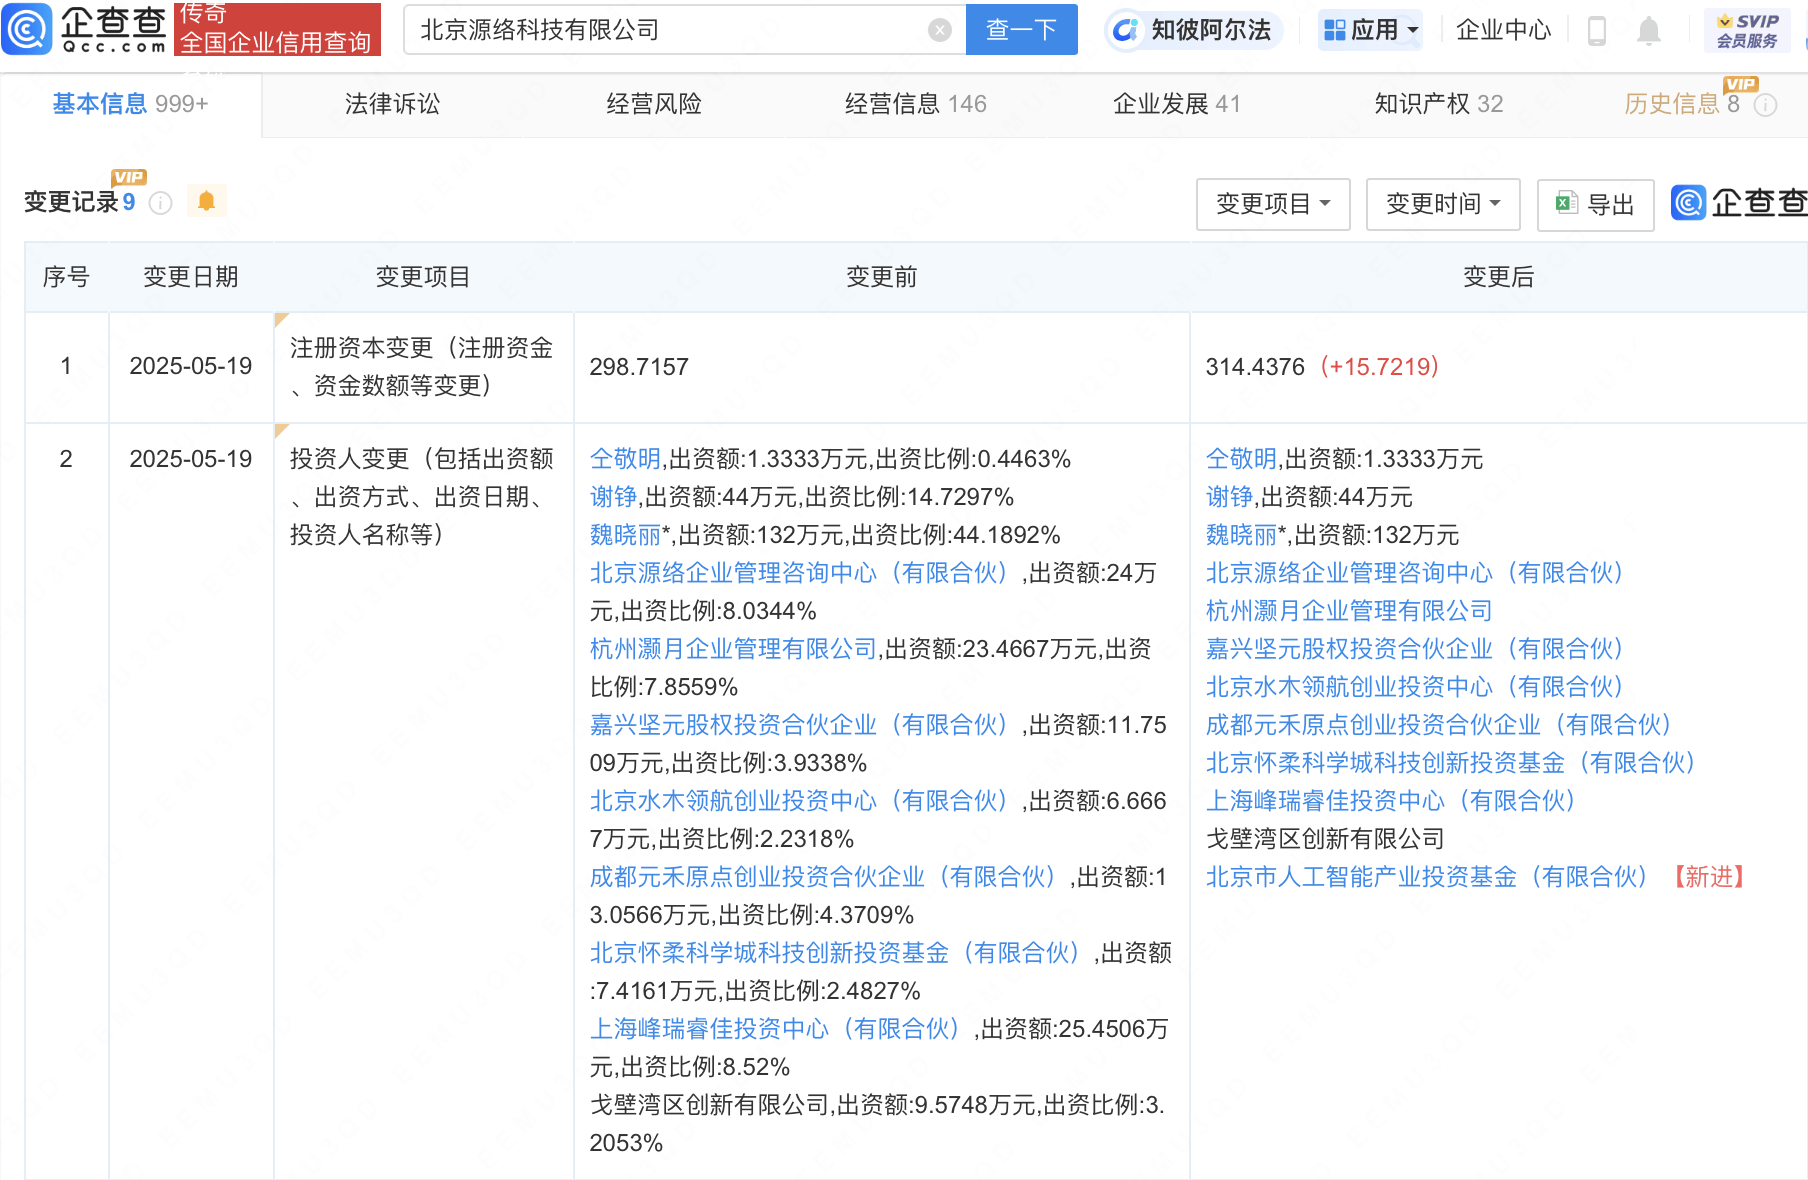Open 仝敬明 link in 变更后 column
This screenshot has height=1180, width=1808.
pyautogui.click(x=1241, y=459)
